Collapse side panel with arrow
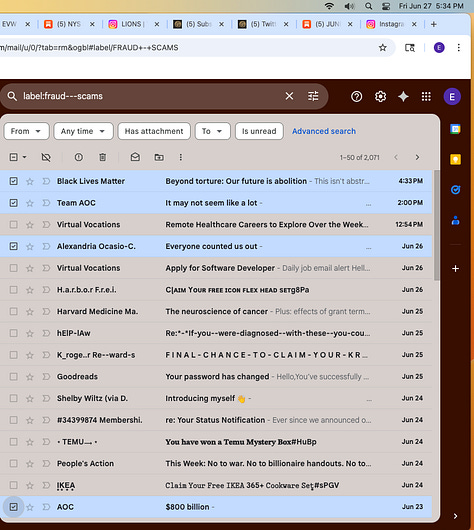The image size is (474, 530). point(455,516)
